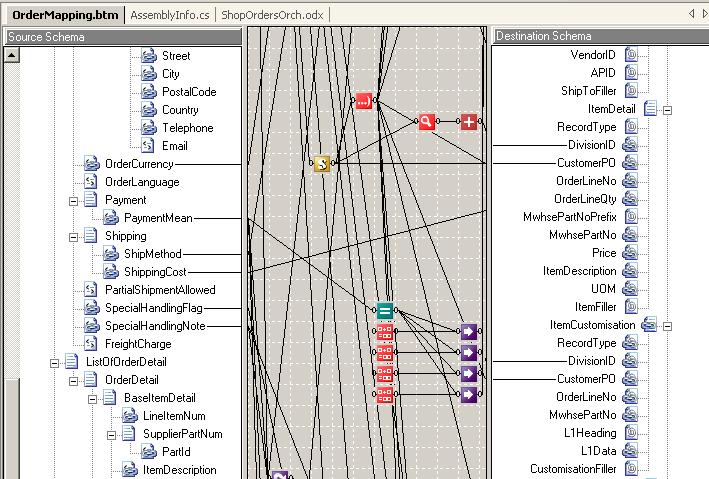Image resolution: width=709 pixels, height=479 pixels.
Task: Click the bottommost red Table Looping functoid
Action: click(385, 394)
